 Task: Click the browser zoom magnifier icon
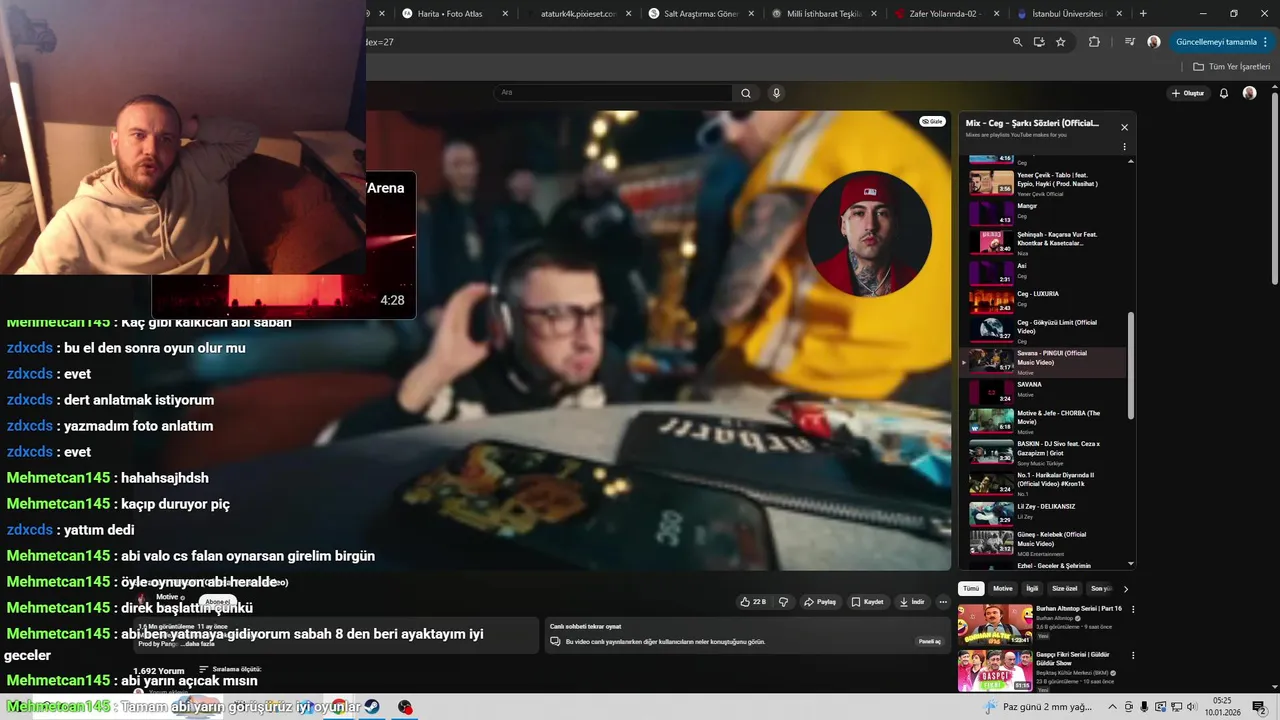click(x=1017, y=42)
